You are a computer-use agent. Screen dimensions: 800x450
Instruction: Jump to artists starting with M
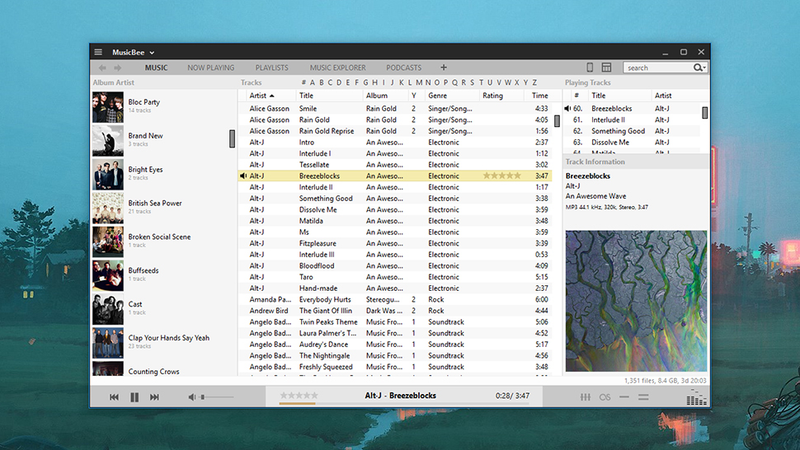tap(419, 83)
